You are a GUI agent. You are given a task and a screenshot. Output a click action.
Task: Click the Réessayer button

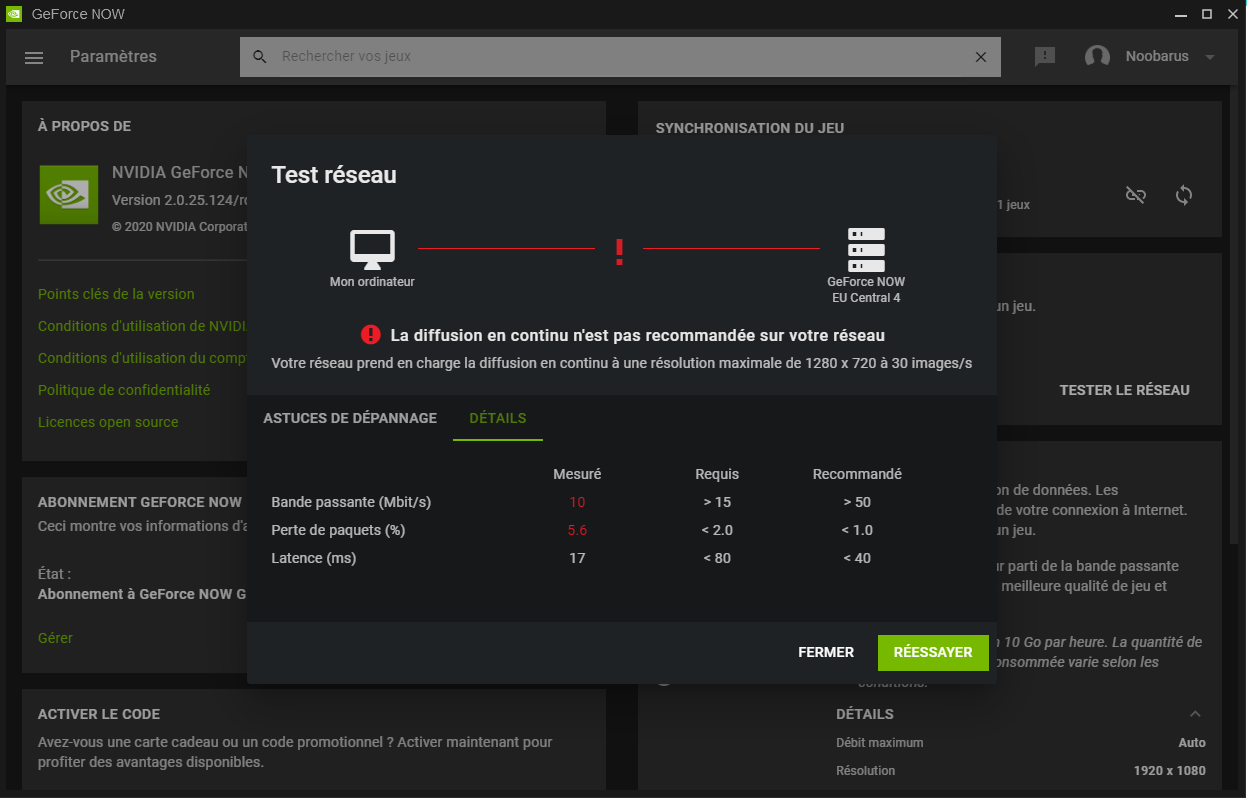click(x=933, y=652)
